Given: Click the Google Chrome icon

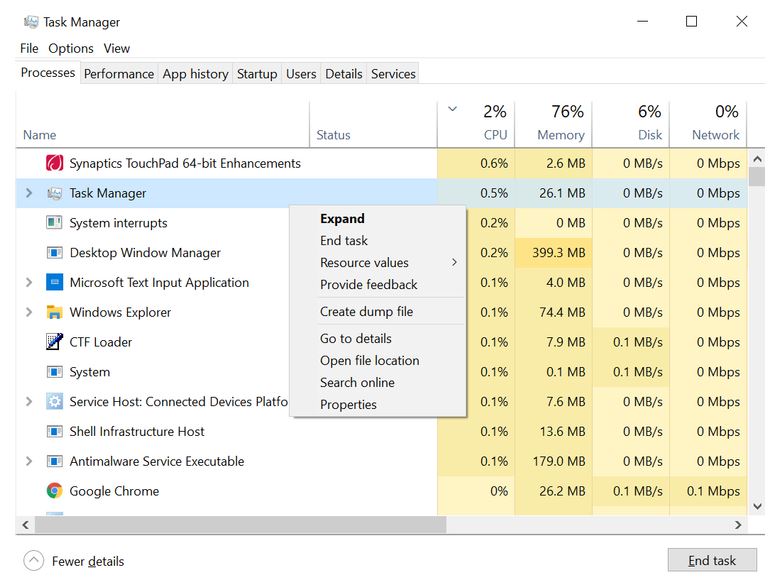Looking at the screenshot, I should (54, 491).
